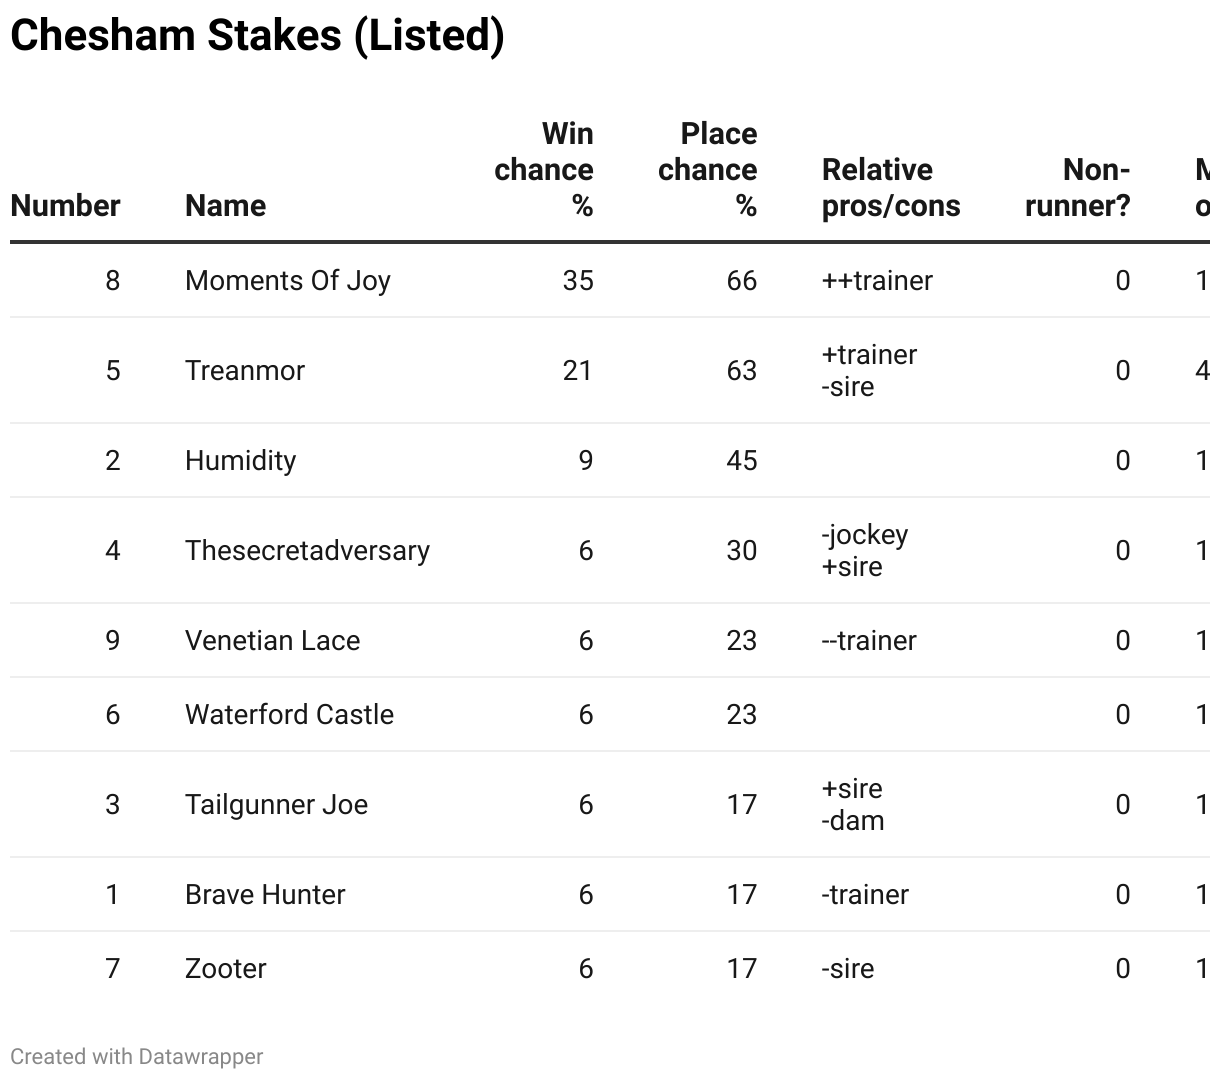This screenshot has width=1220, height=1080.
Task: Click Treanmor's win chance value 21
Action: click(x=577, y=371)
